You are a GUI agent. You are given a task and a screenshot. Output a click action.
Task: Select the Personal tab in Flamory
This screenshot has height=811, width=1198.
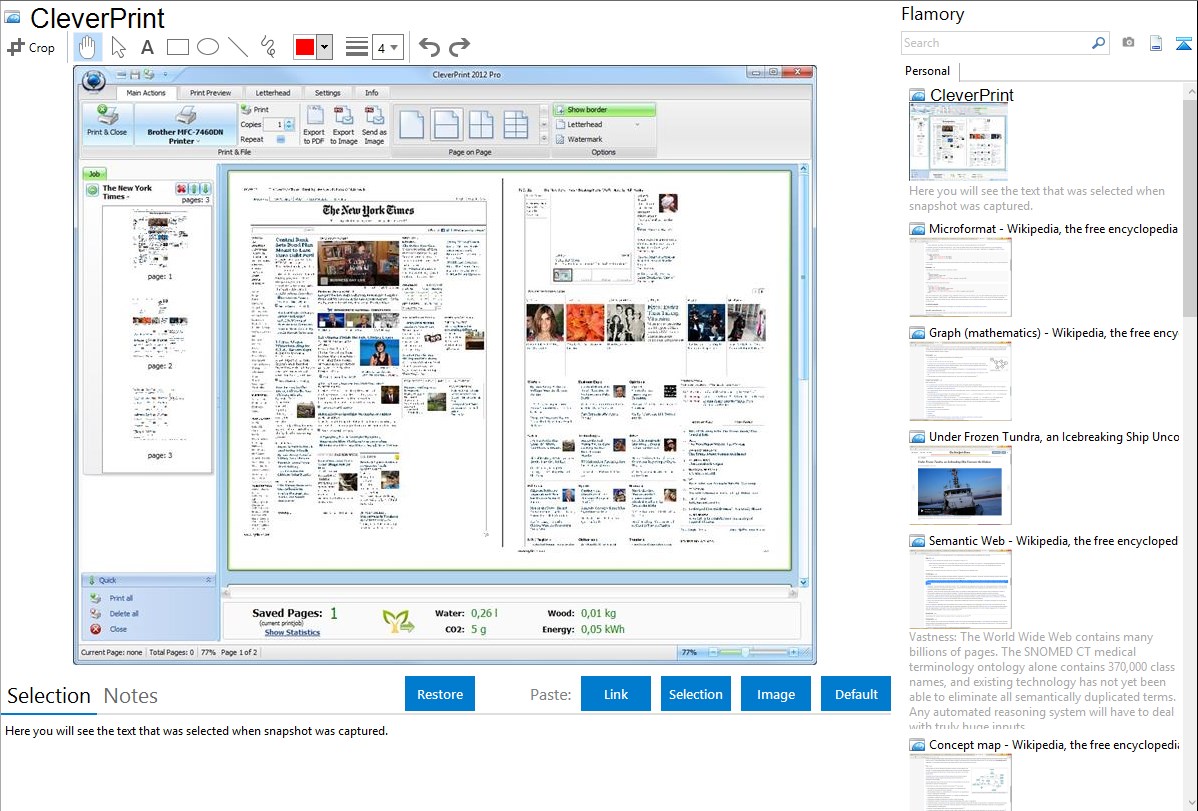pos(927,71)
